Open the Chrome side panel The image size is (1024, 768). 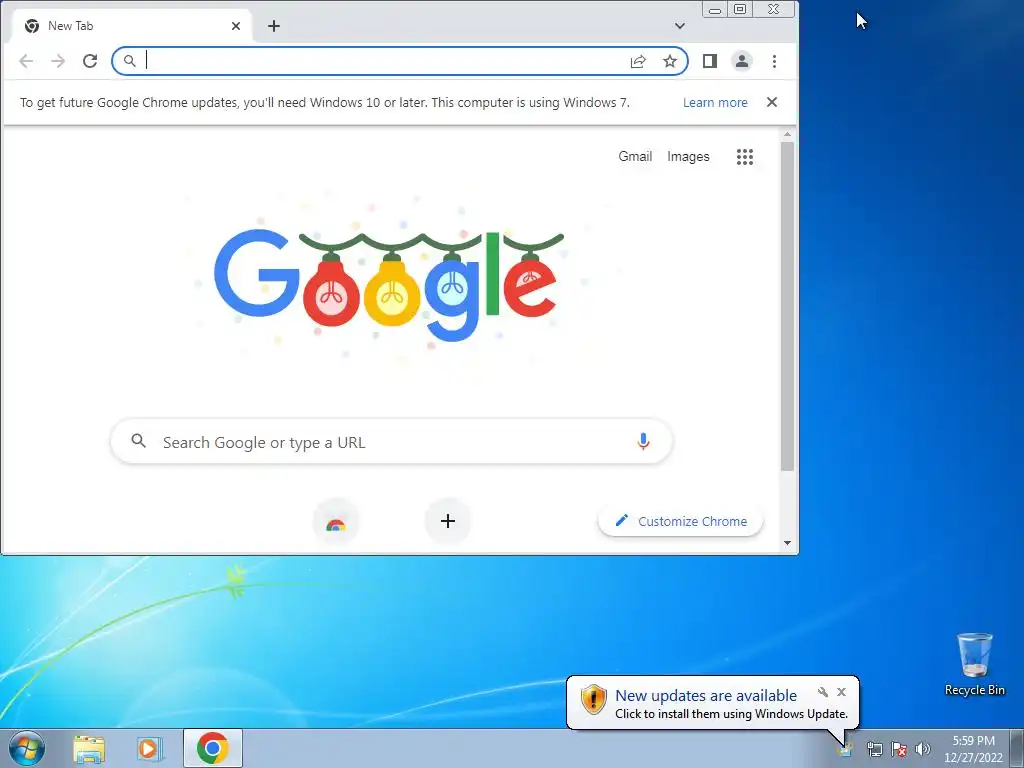[710, 61]
